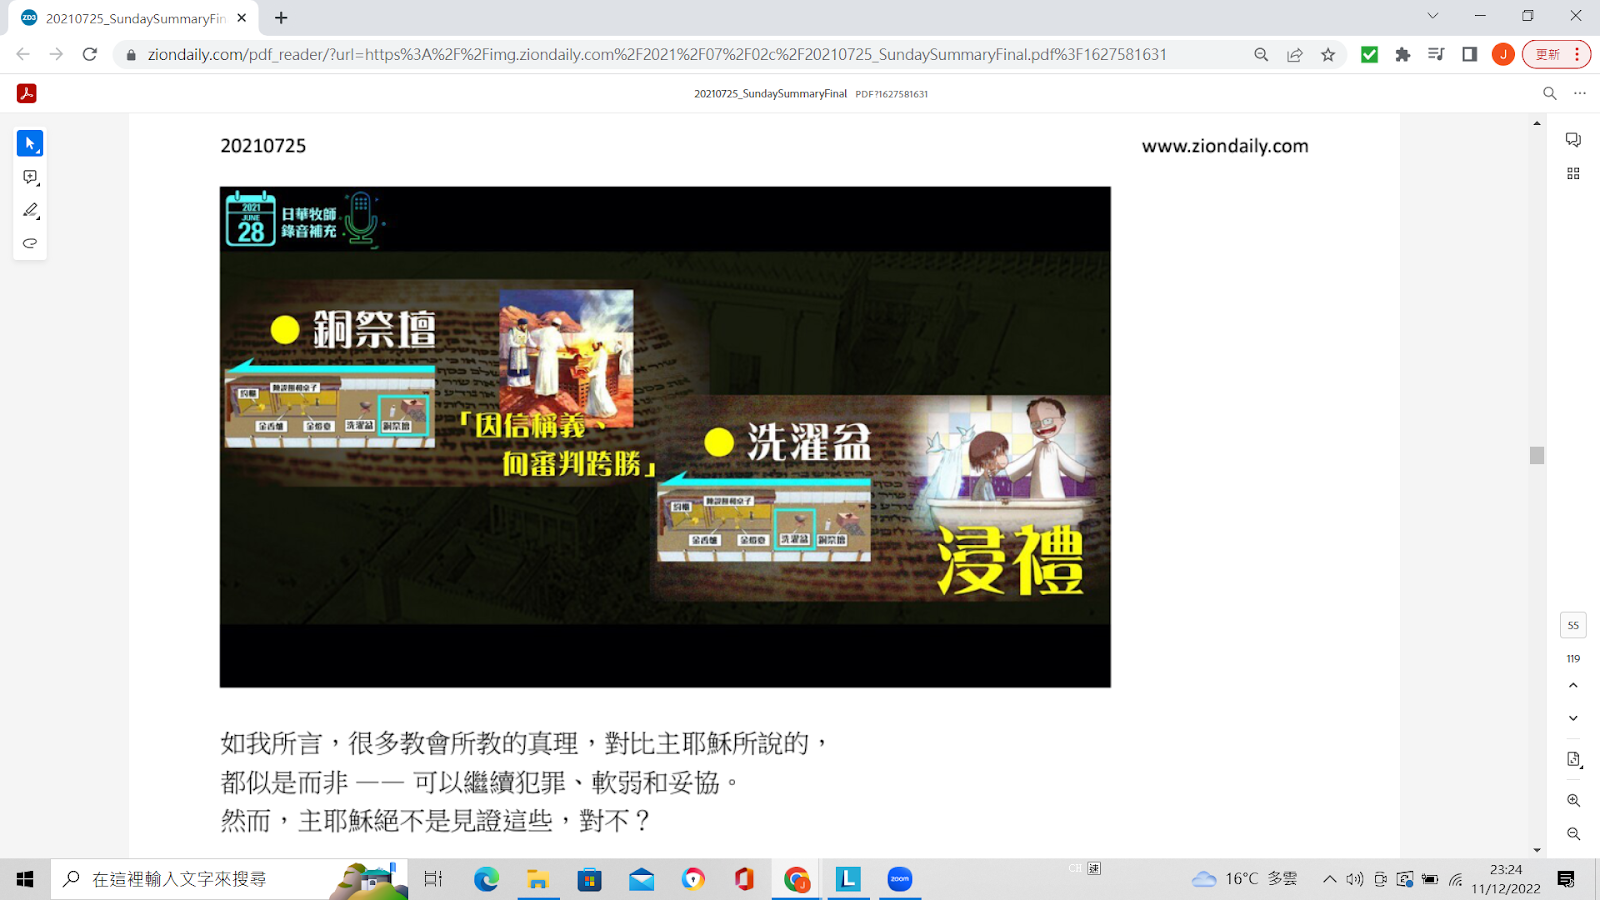Click the 20210725 date heading

point(263,146)
